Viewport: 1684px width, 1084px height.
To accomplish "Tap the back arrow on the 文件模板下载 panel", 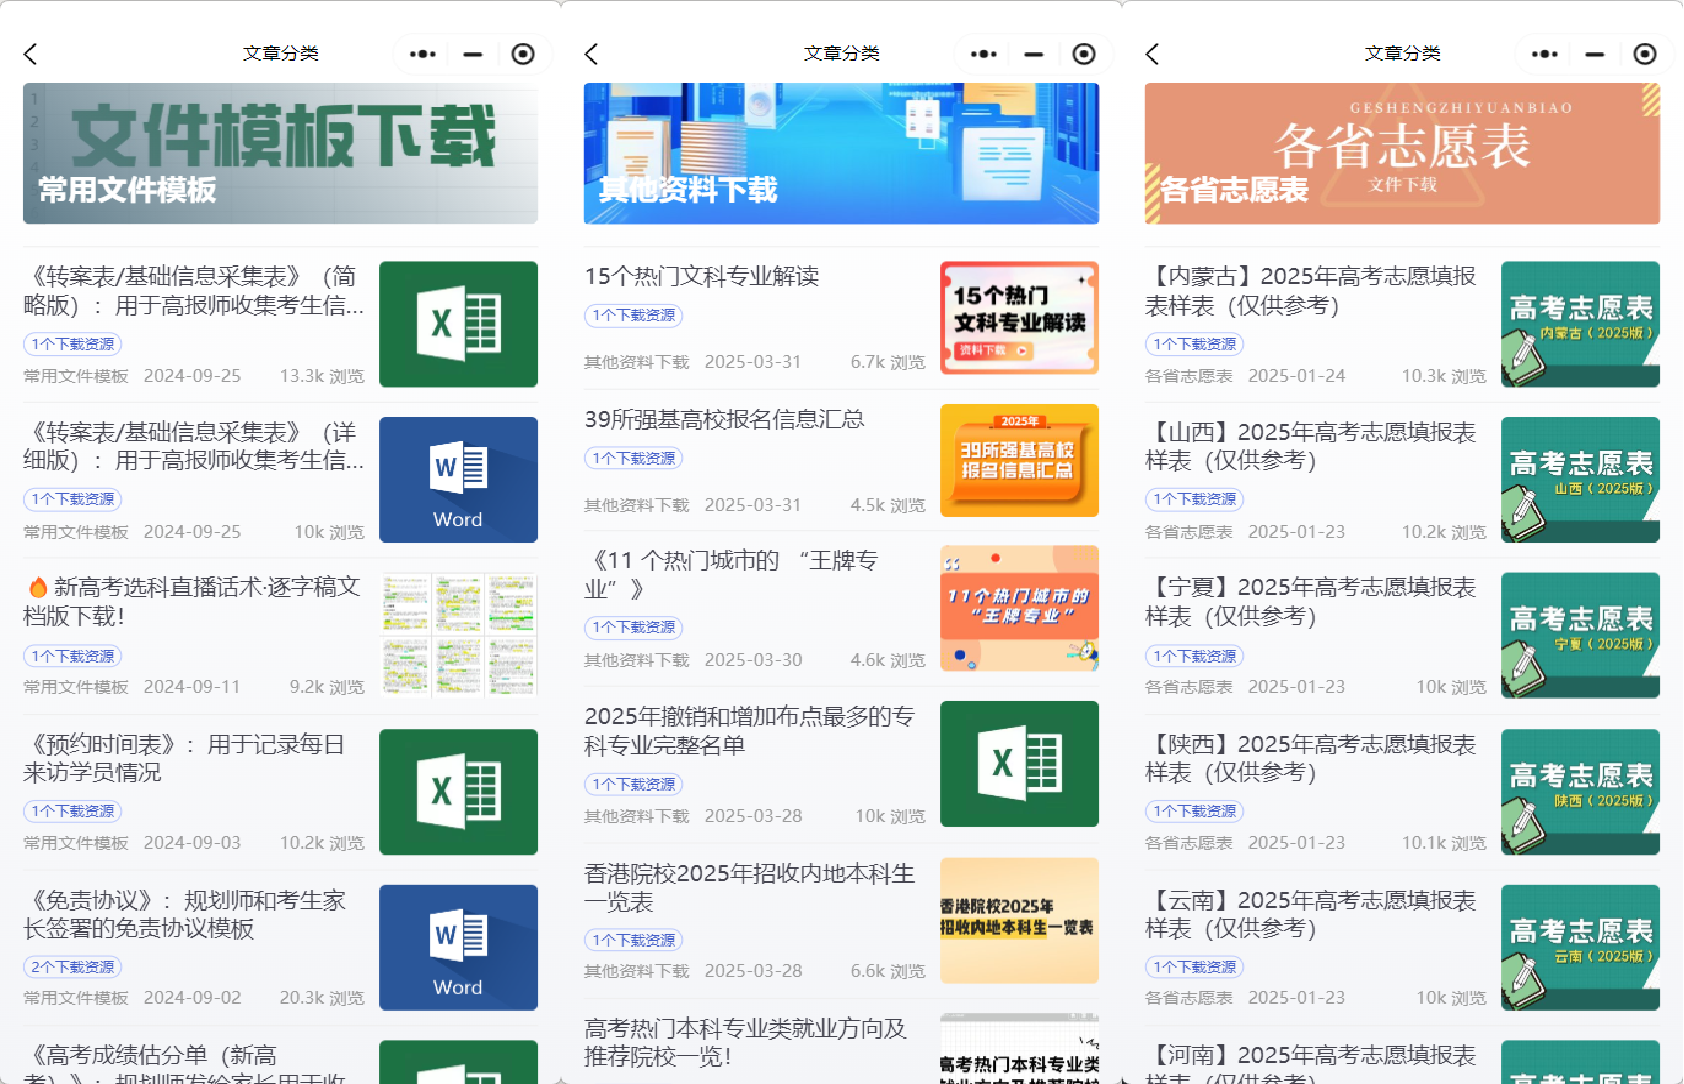I will tap(30, 54).
